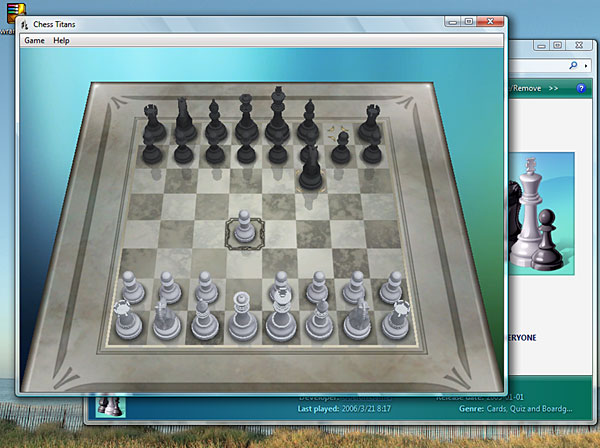Click the 'Last played: 2006/3/21 8:17' text
This screenshot has height=448, width=600.
344,409
